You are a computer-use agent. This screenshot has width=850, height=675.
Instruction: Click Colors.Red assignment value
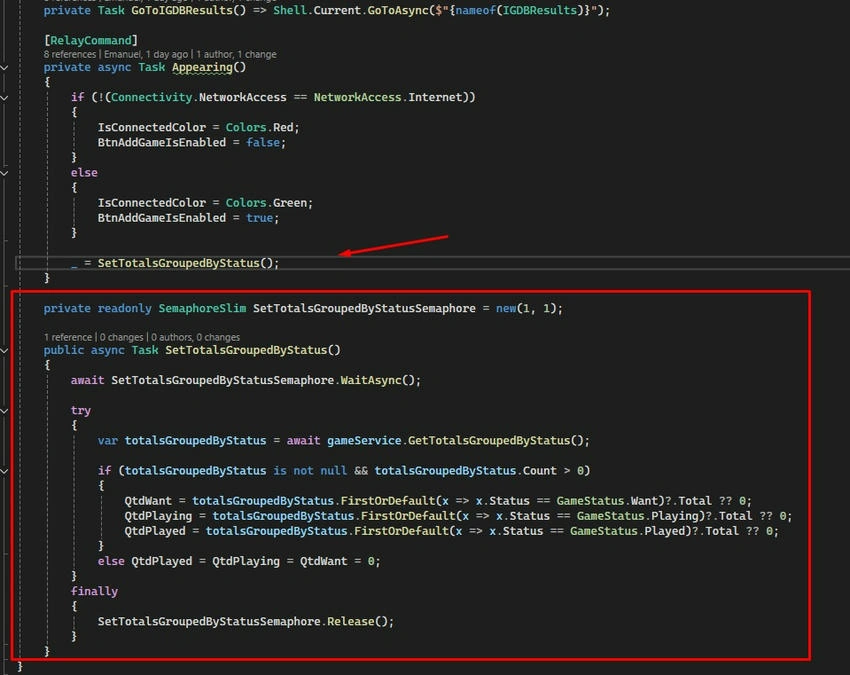[259, 127]
